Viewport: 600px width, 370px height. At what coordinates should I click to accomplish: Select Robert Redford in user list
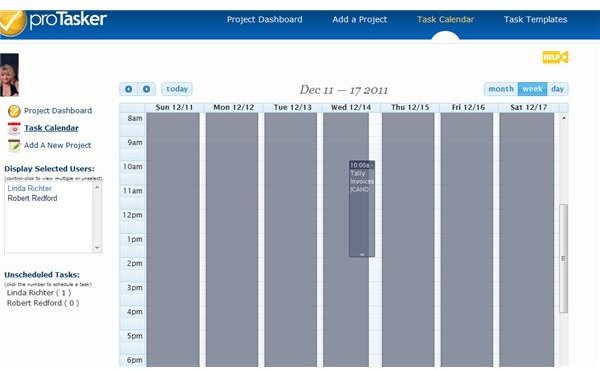[x=33, y=198]
